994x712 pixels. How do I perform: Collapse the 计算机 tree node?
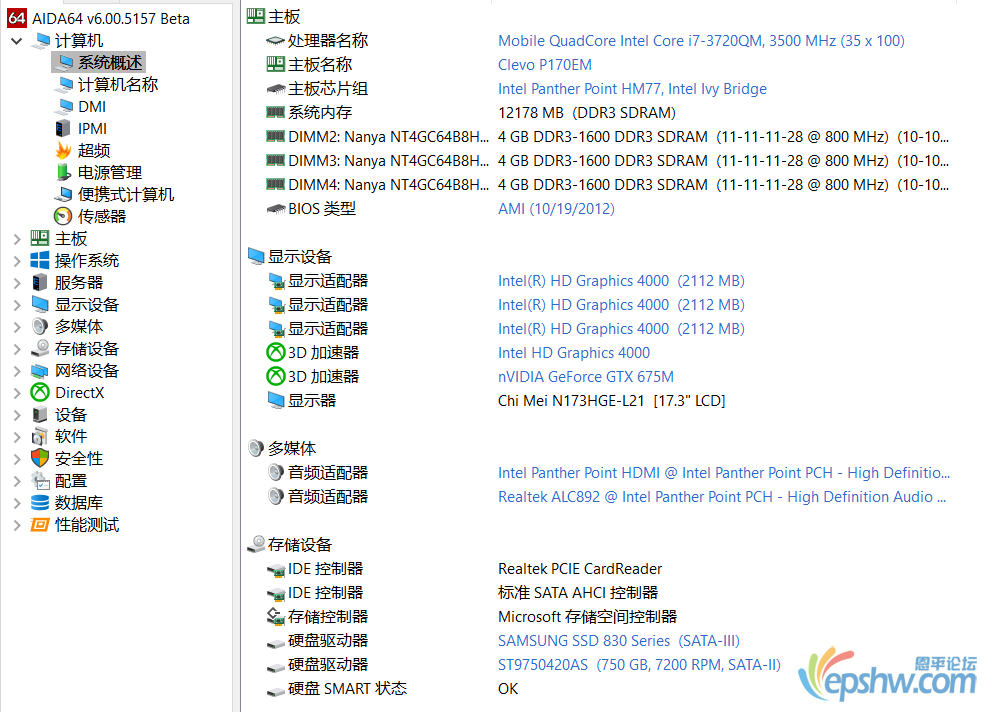pos(17,41)
